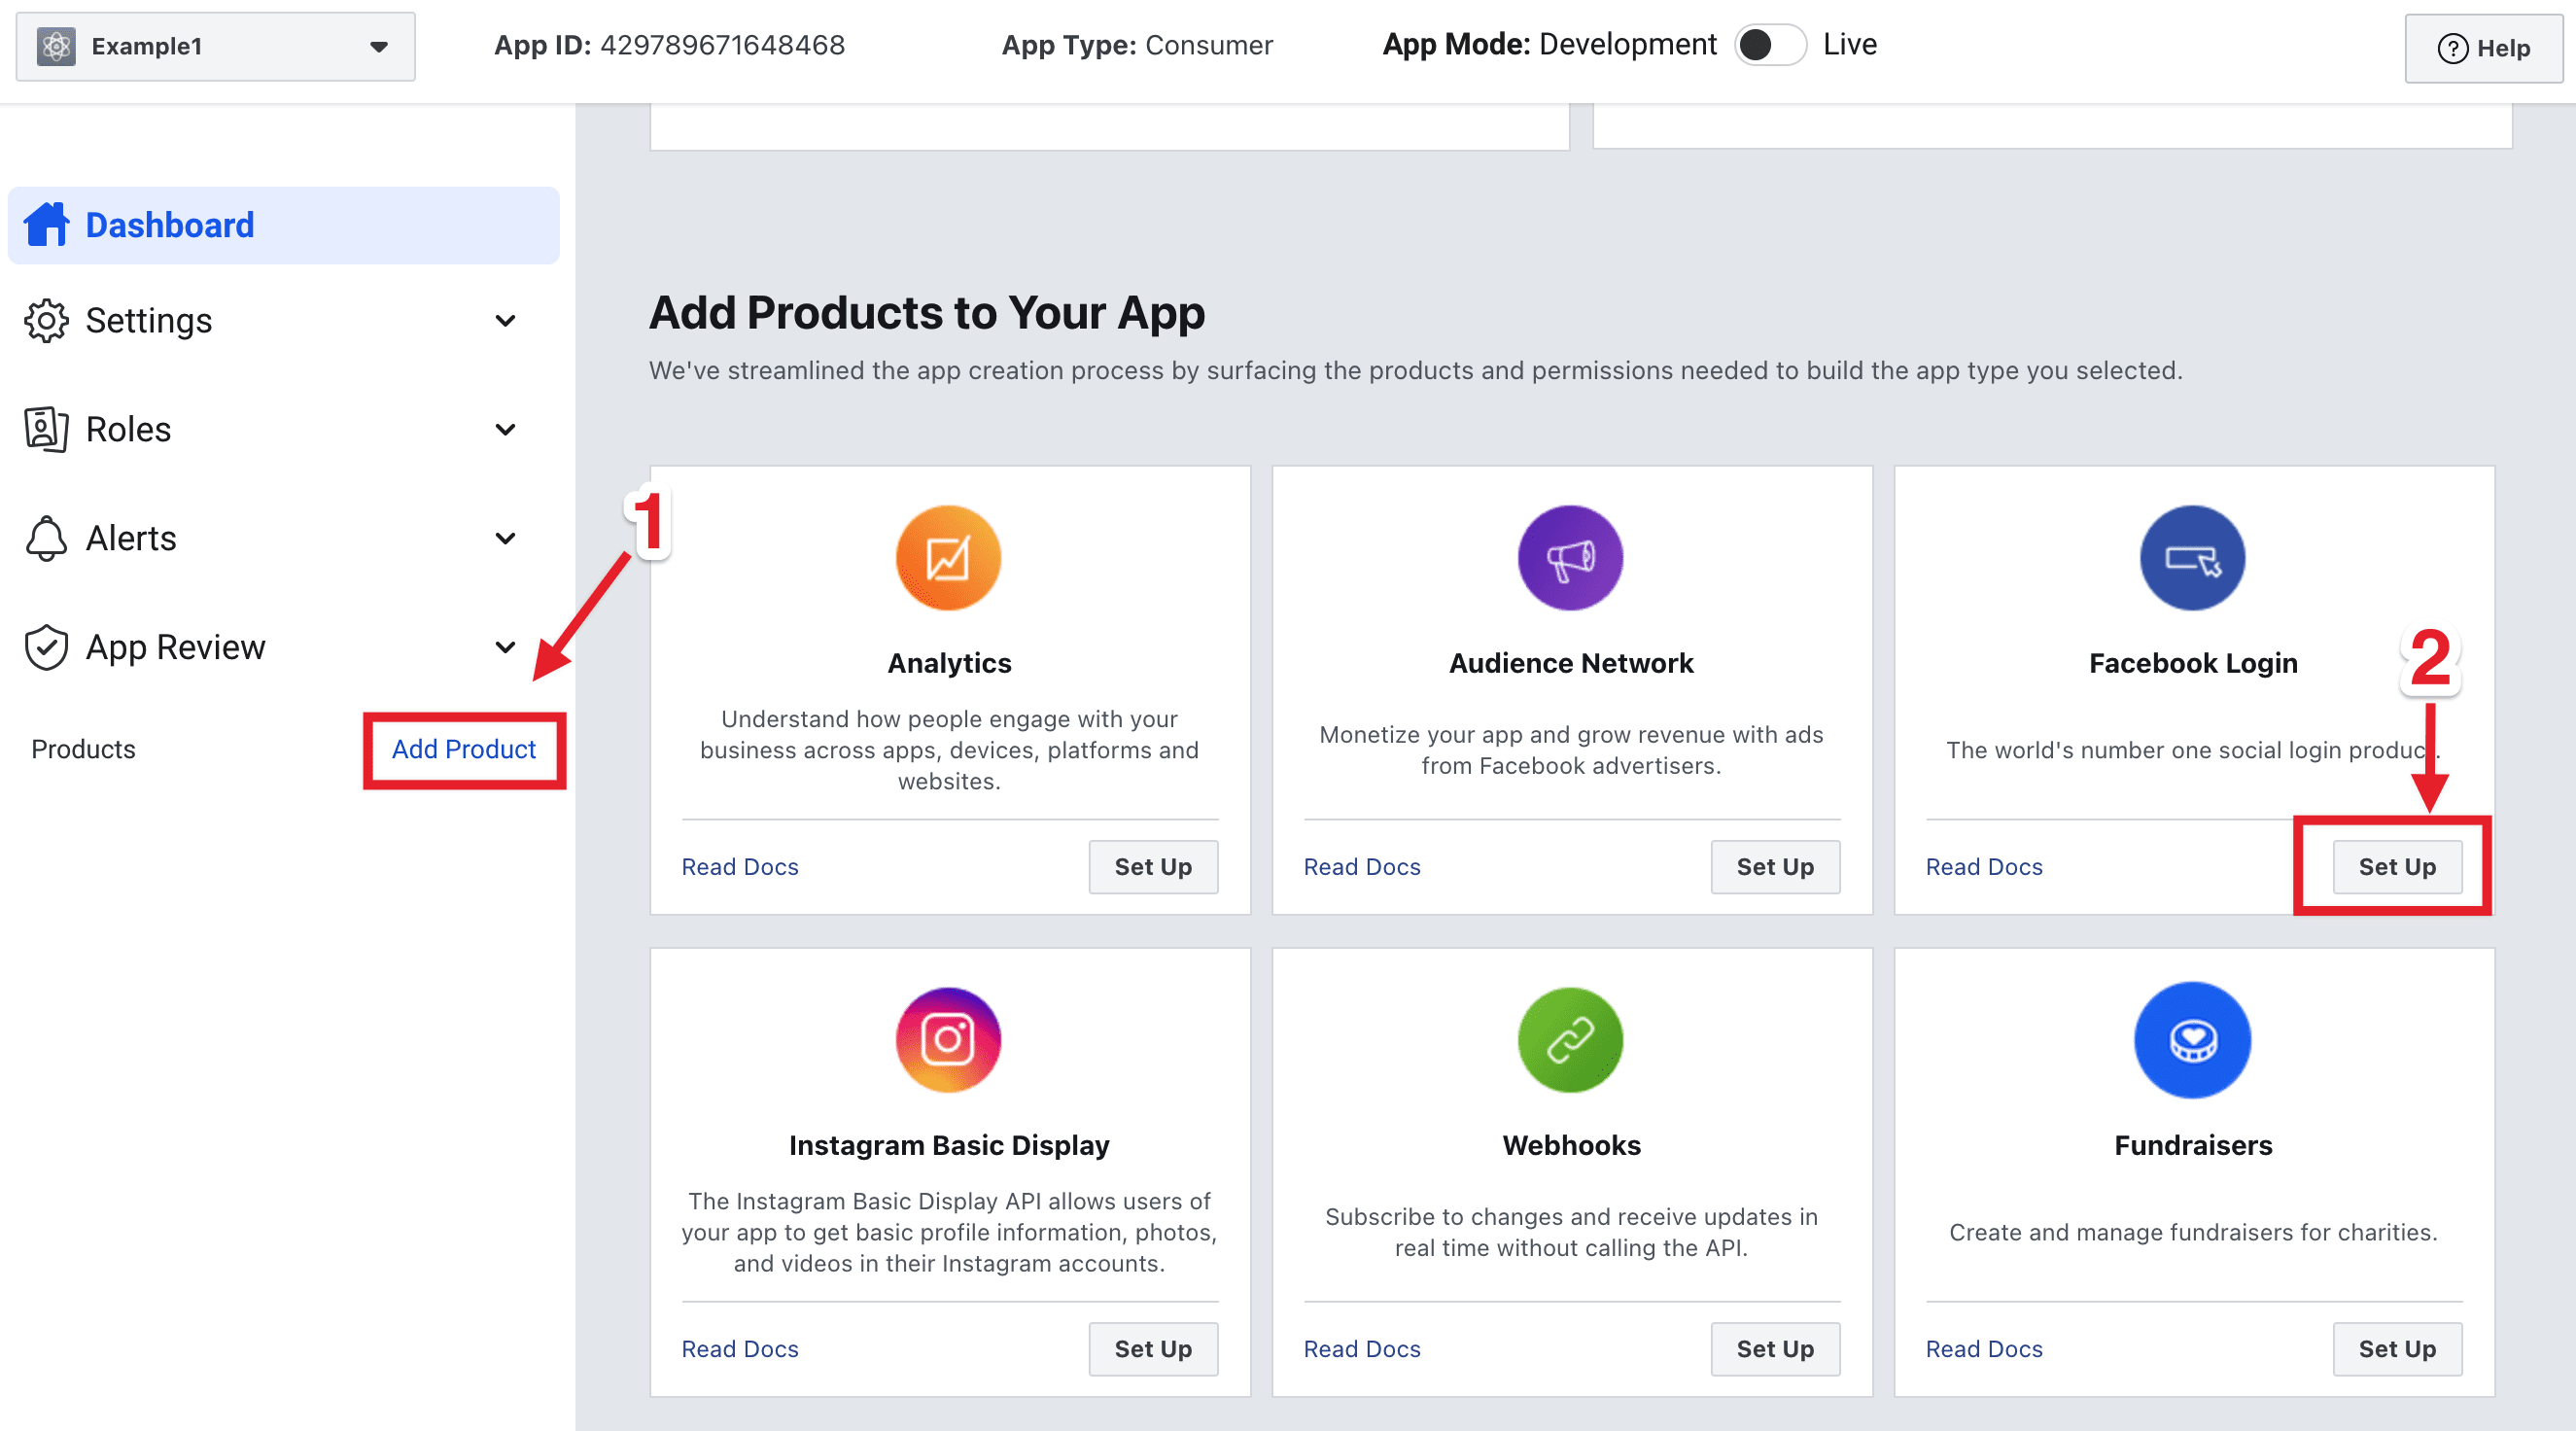2576x1431 pixels.
Task: Toggle App Mode to Live
Action: tap(1769, 45)
